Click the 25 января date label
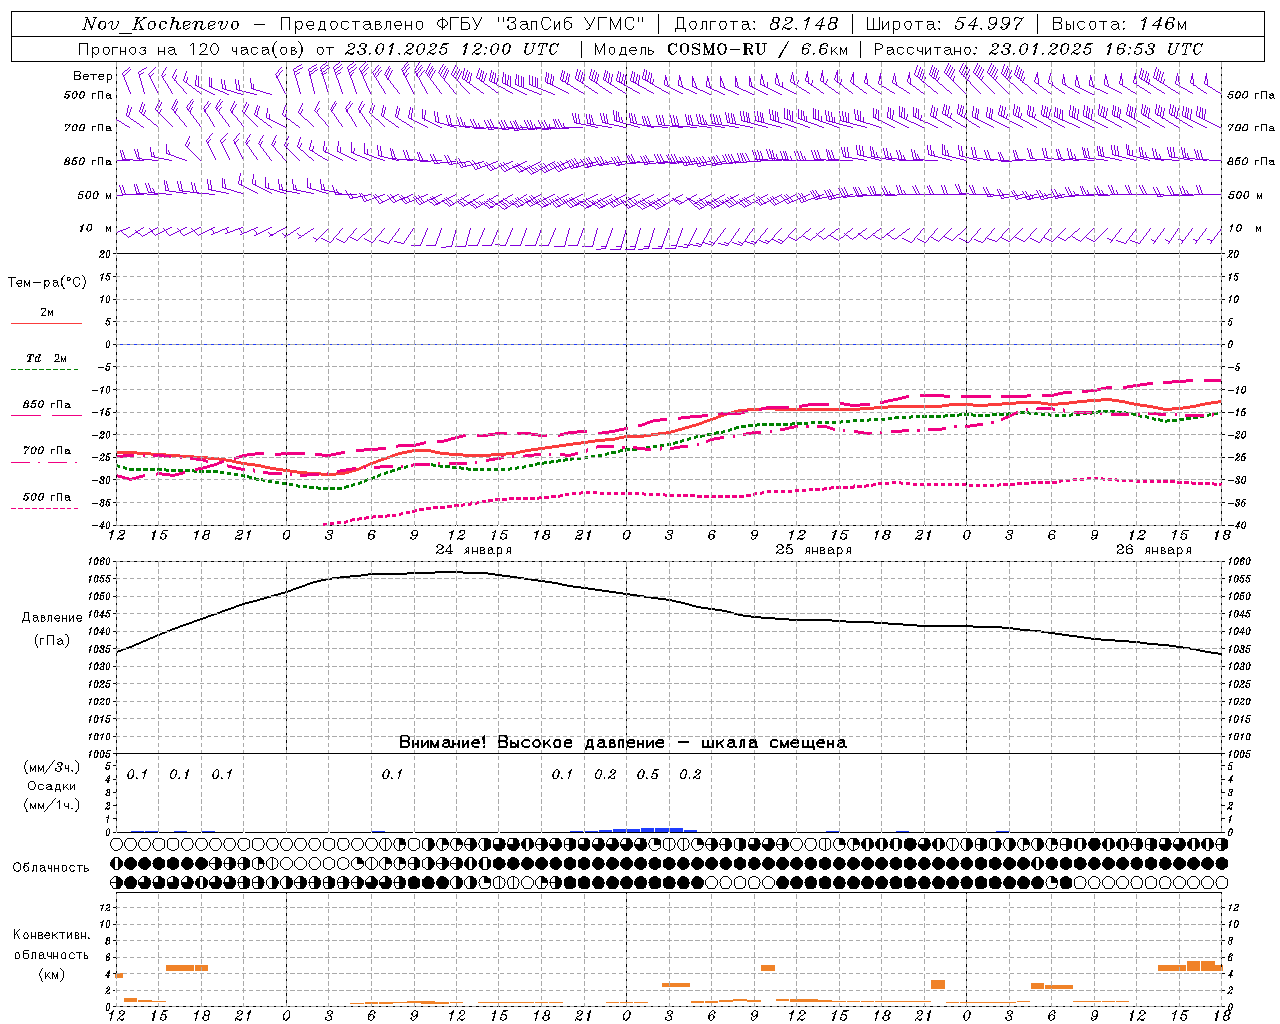Image resolution: width=1280 pixels, height=1024 pixels. (x=814, y=550)
